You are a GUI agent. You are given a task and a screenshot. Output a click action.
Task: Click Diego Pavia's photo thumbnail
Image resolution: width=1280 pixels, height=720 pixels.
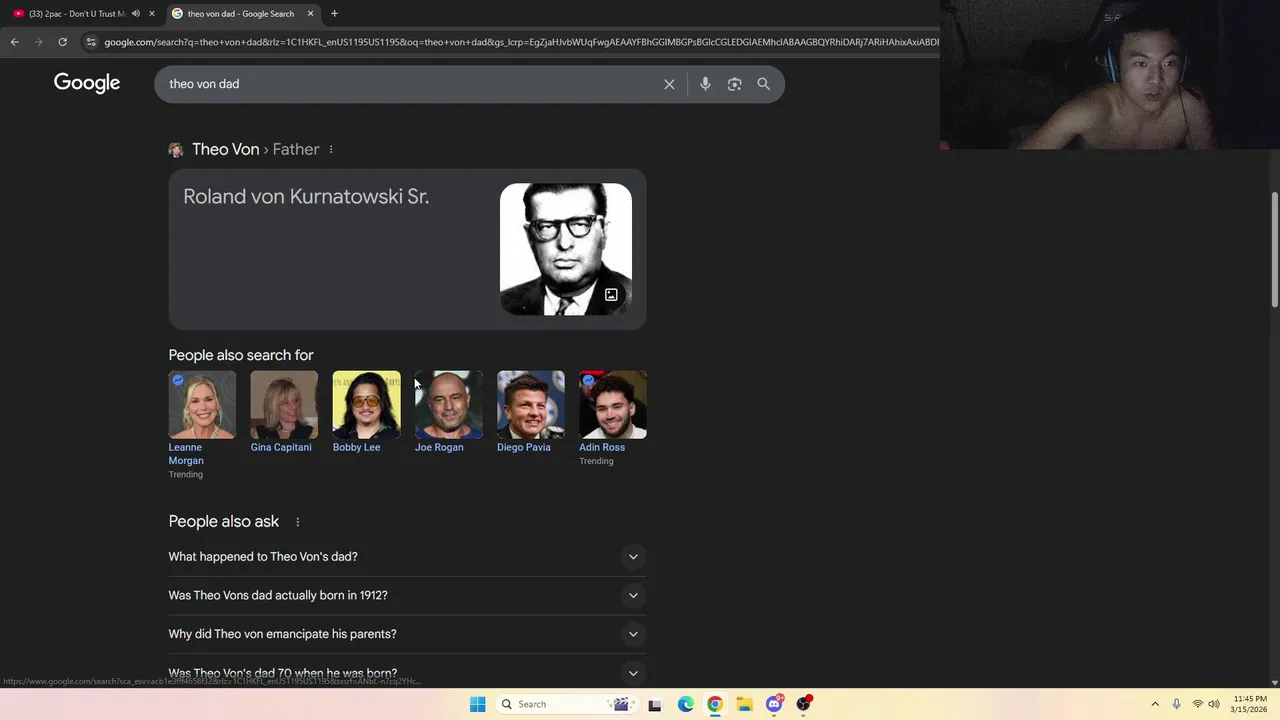click(x=531, y=405)
